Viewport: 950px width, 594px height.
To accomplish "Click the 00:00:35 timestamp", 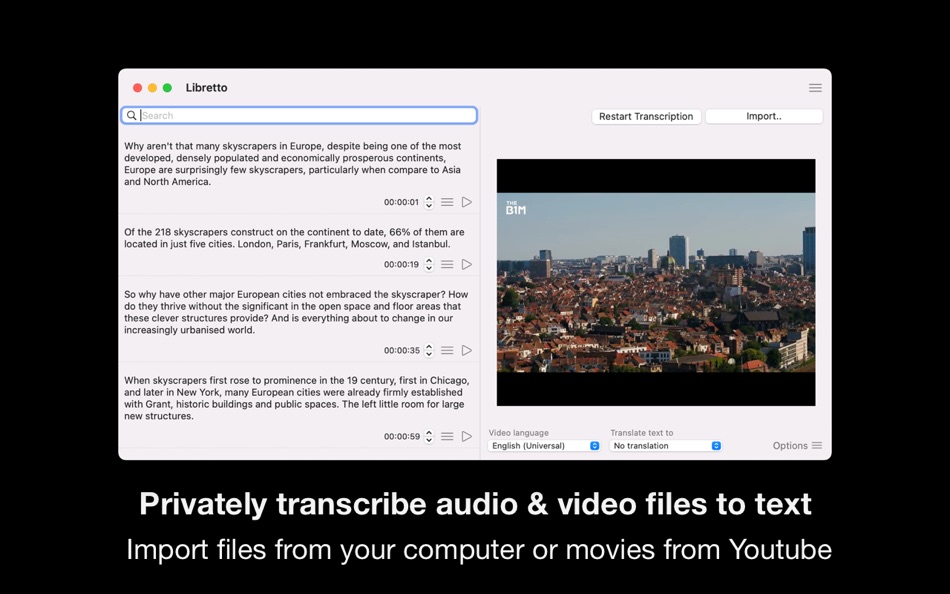I will click(401, 351).
